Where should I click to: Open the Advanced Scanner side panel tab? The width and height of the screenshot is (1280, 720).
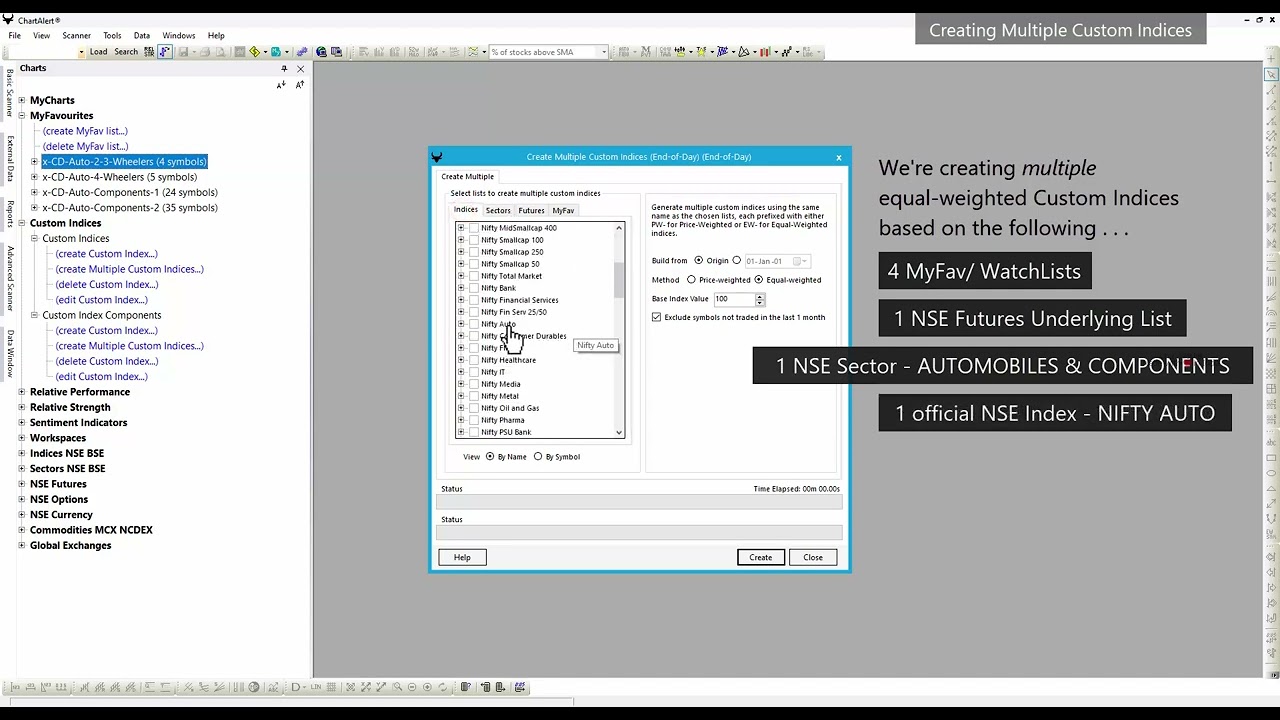10,278
